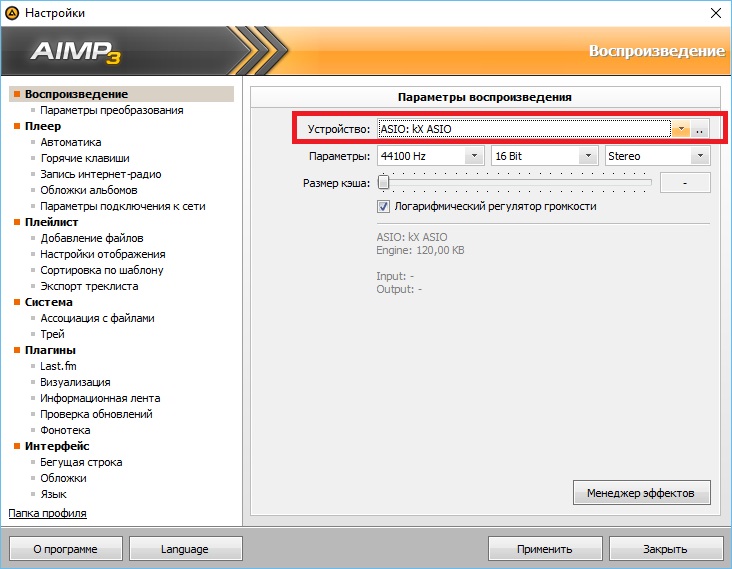Select Параметры преобразования in the sidebar
Screen dimensions: 732x569
(112, 110)
